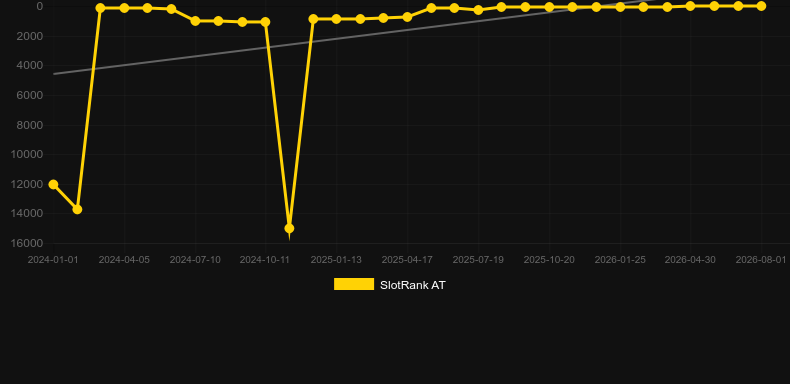Screen dimensions: 790x384
Task: Click the x-axis label 2025-01-13
Action: click(x=336, y=260)
